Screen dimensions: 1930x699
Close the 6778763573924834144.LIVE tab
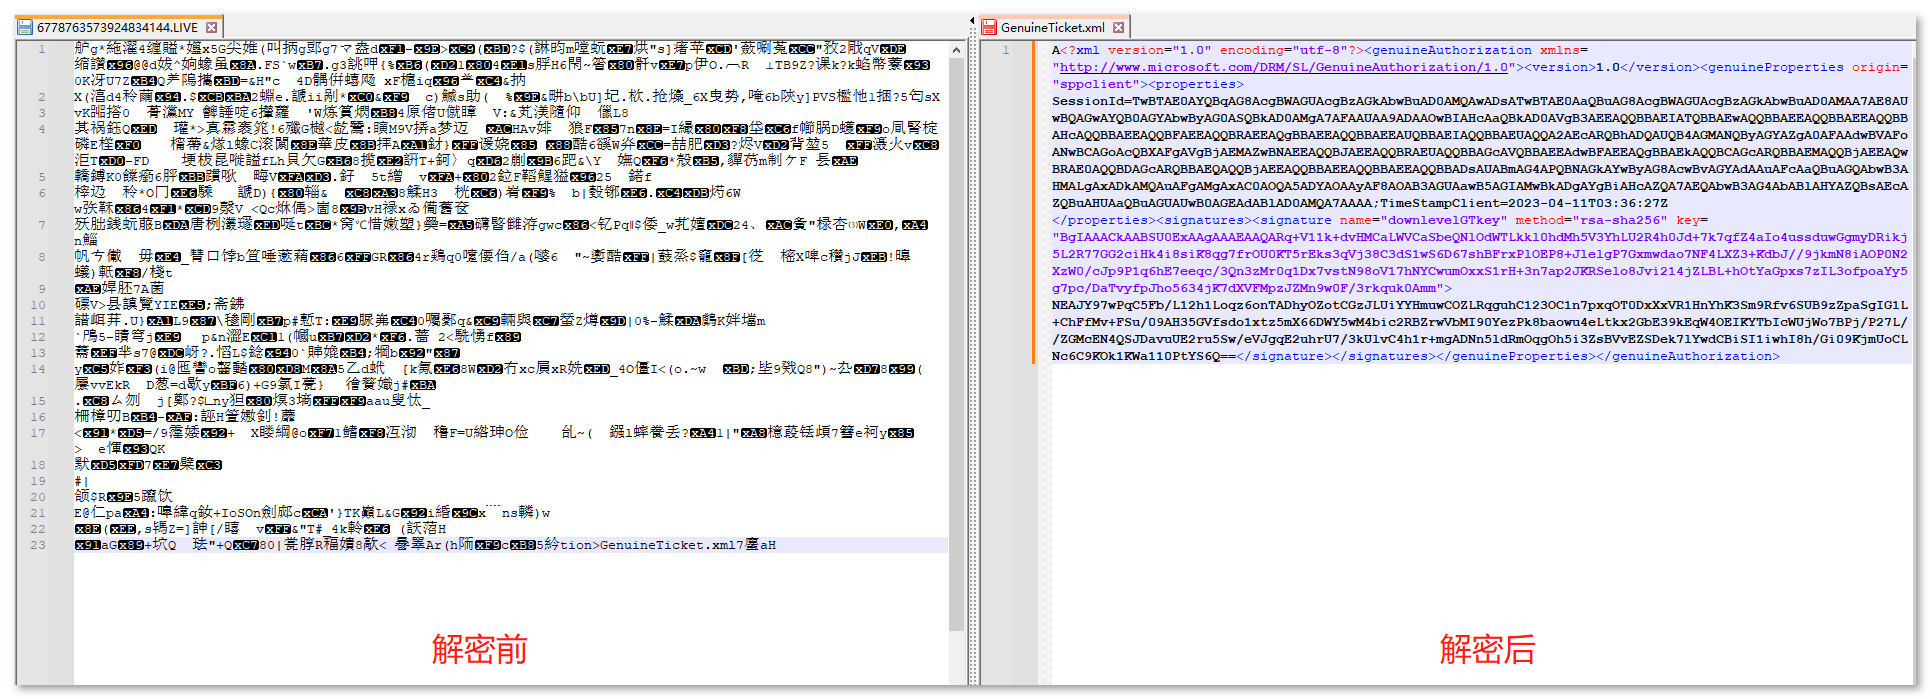pyautogui.click(x=211, y=28)
